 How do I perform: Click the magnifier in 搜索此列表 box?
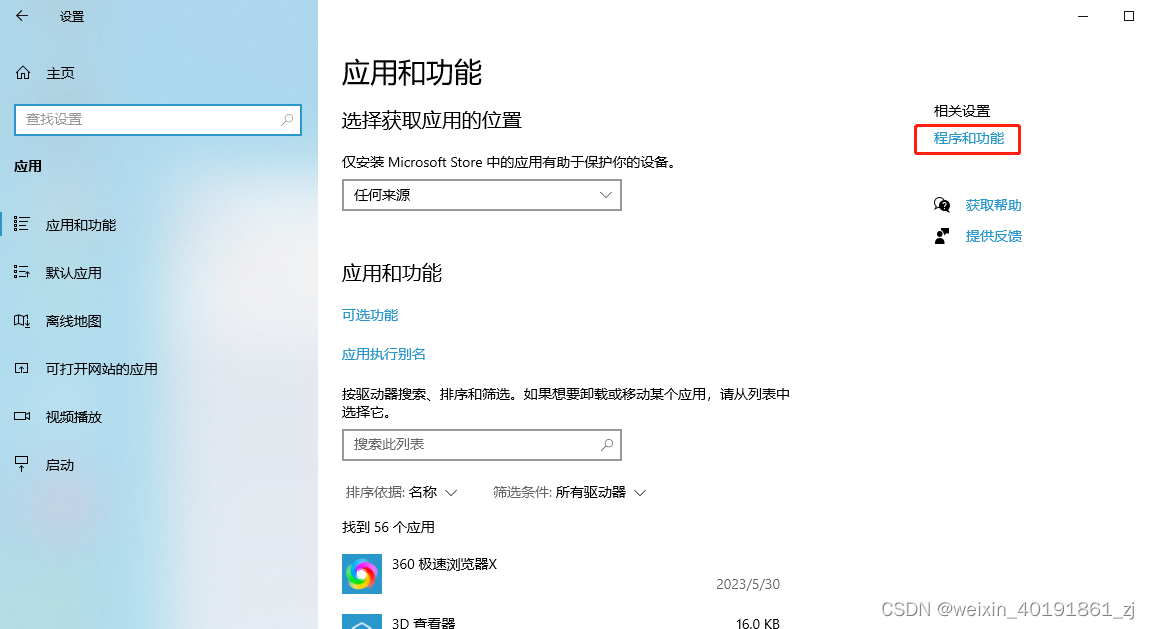pyautogui.click(x=607, y=444)
